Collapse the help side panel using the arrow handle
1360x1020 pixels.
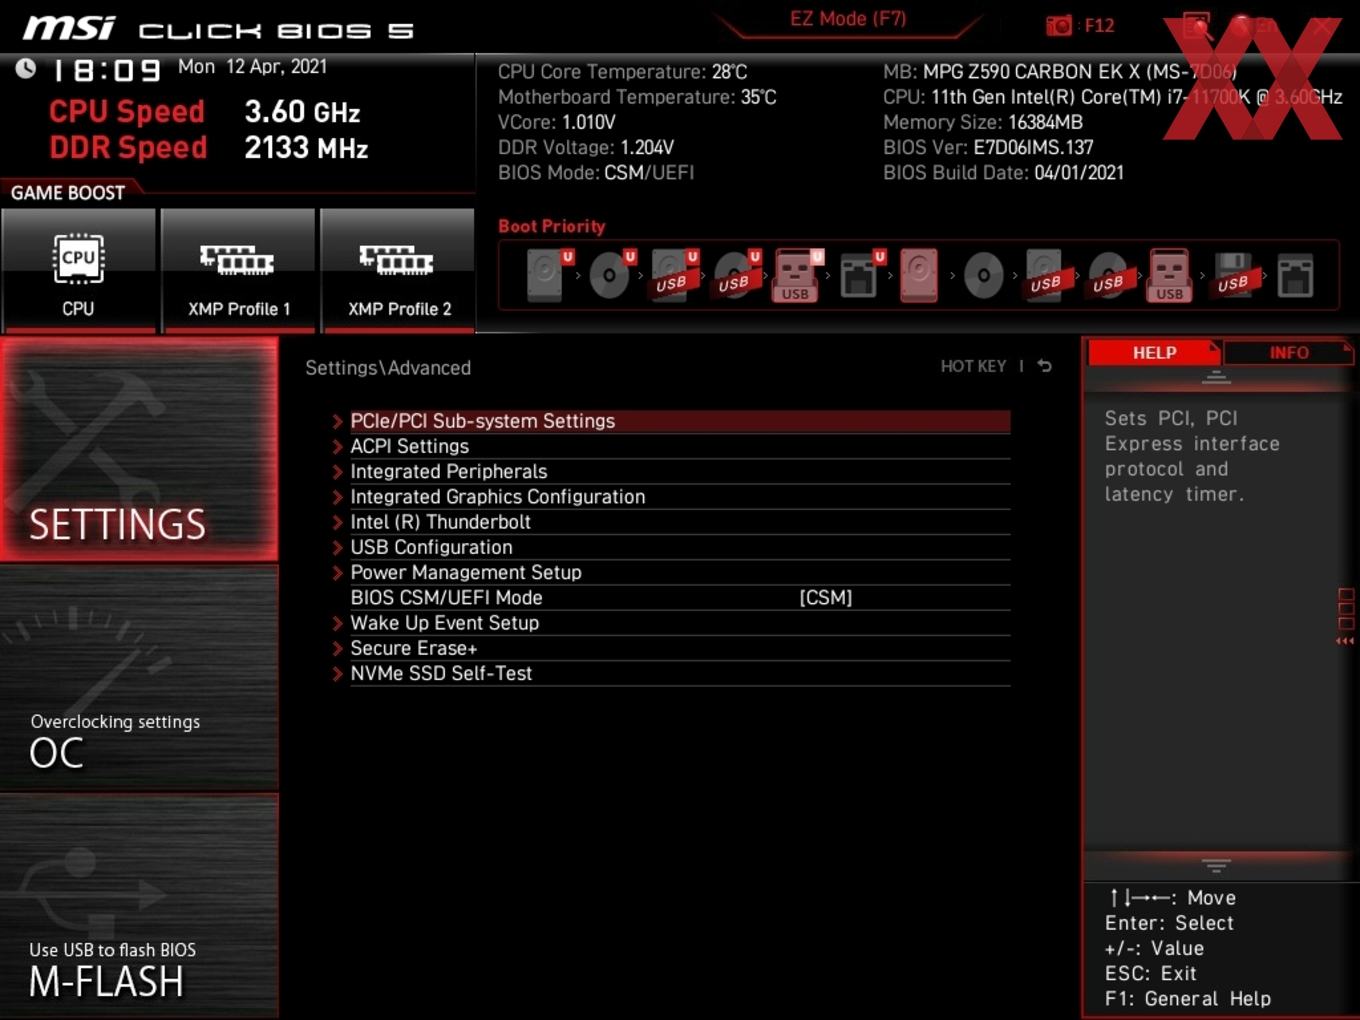click(1345, 641)
